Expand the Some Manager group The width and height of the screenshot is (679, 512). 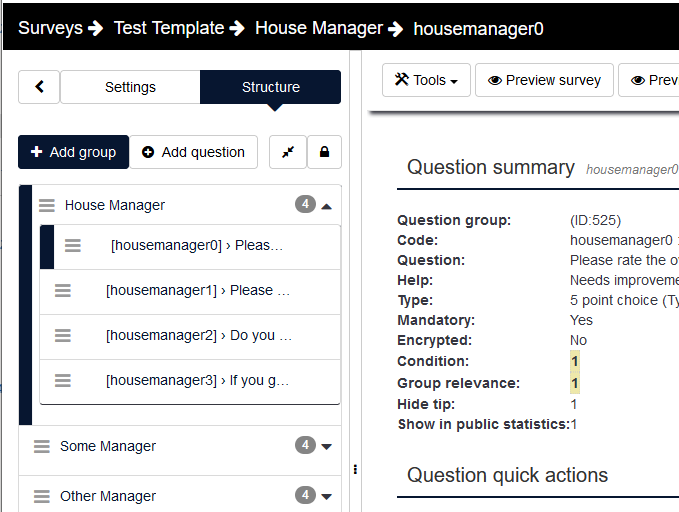327,446
